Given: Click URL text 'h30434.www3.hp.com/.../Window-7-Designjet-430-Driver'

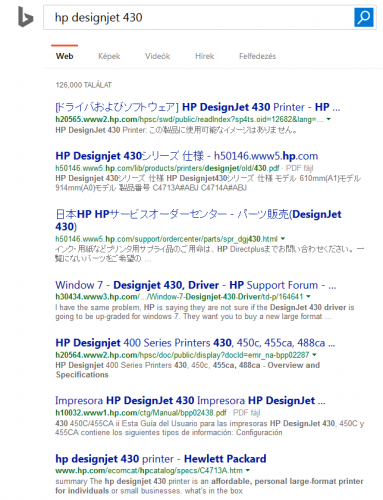Looking at the screenshot, I should pos(179,296).
